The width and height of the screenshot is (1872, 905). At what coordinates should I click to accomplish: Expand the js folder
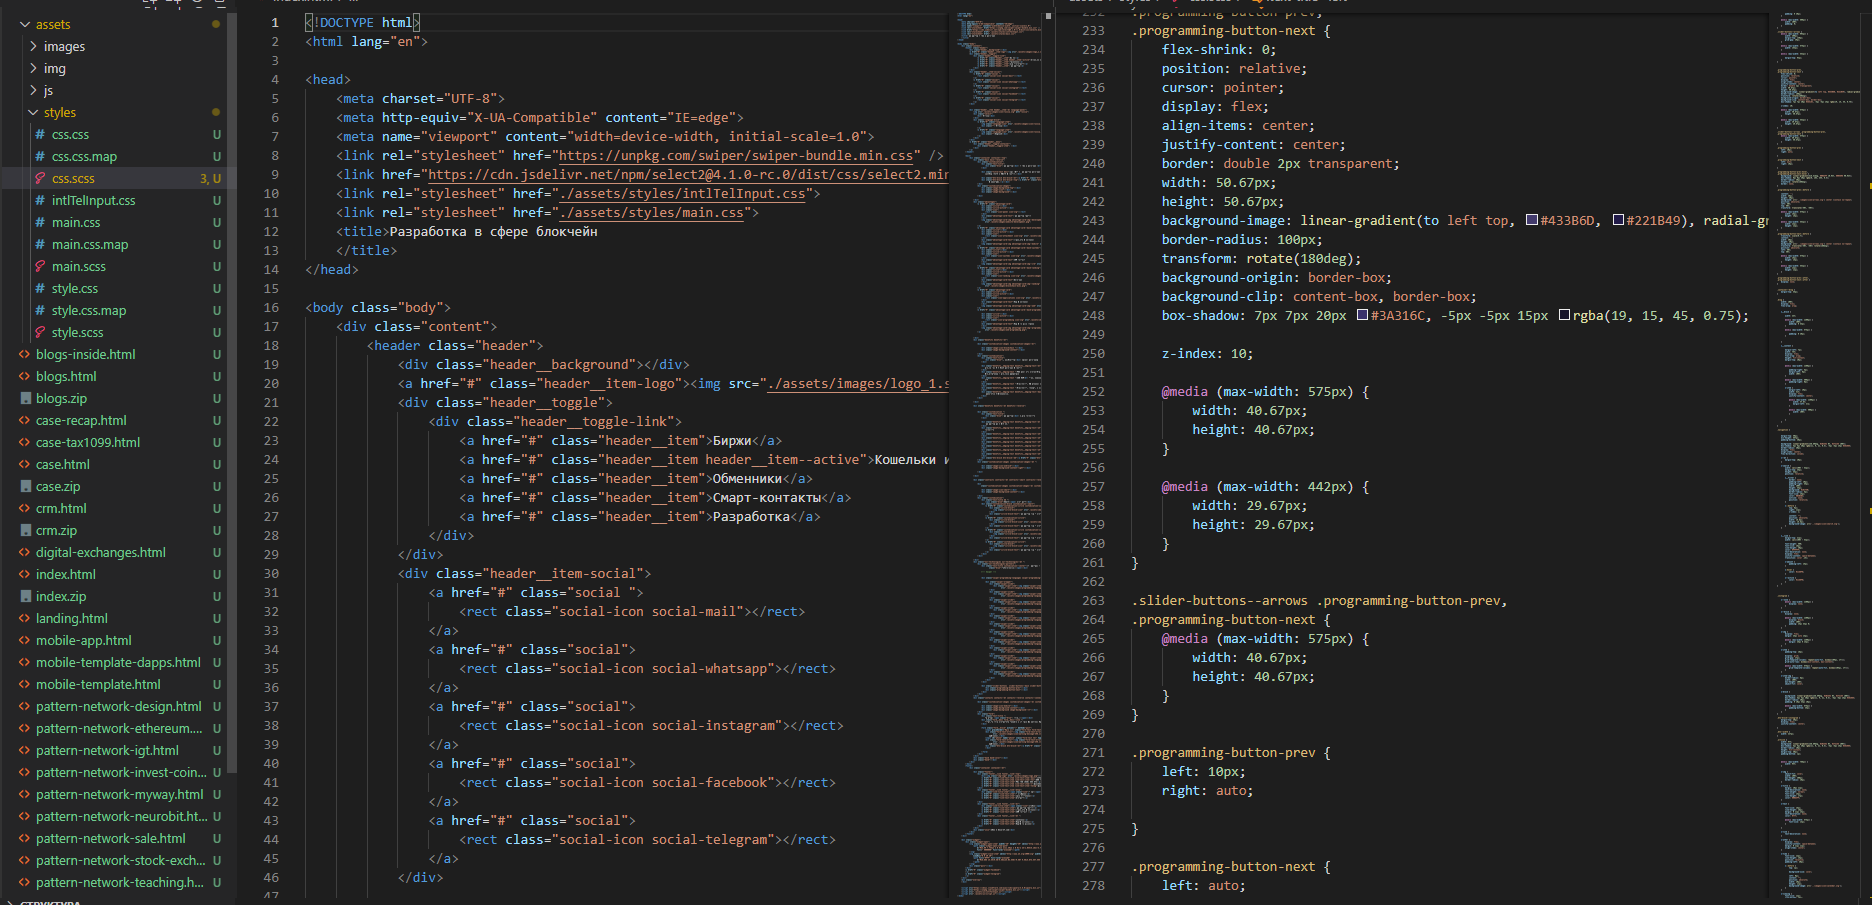coord(34,90)
